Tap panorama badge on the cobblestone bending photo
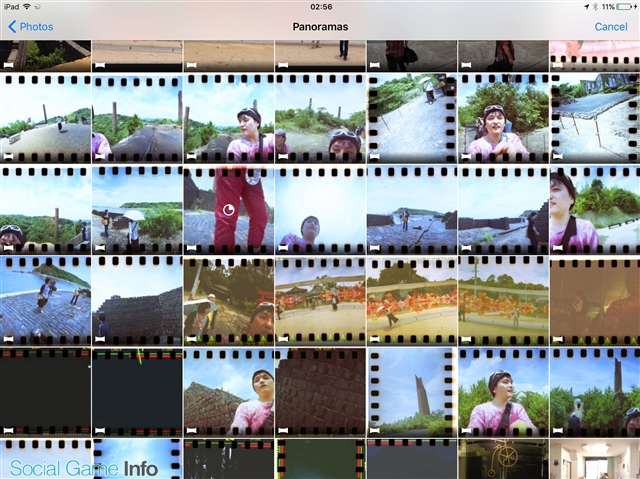The image size is (640, 479). coord(9,339)
